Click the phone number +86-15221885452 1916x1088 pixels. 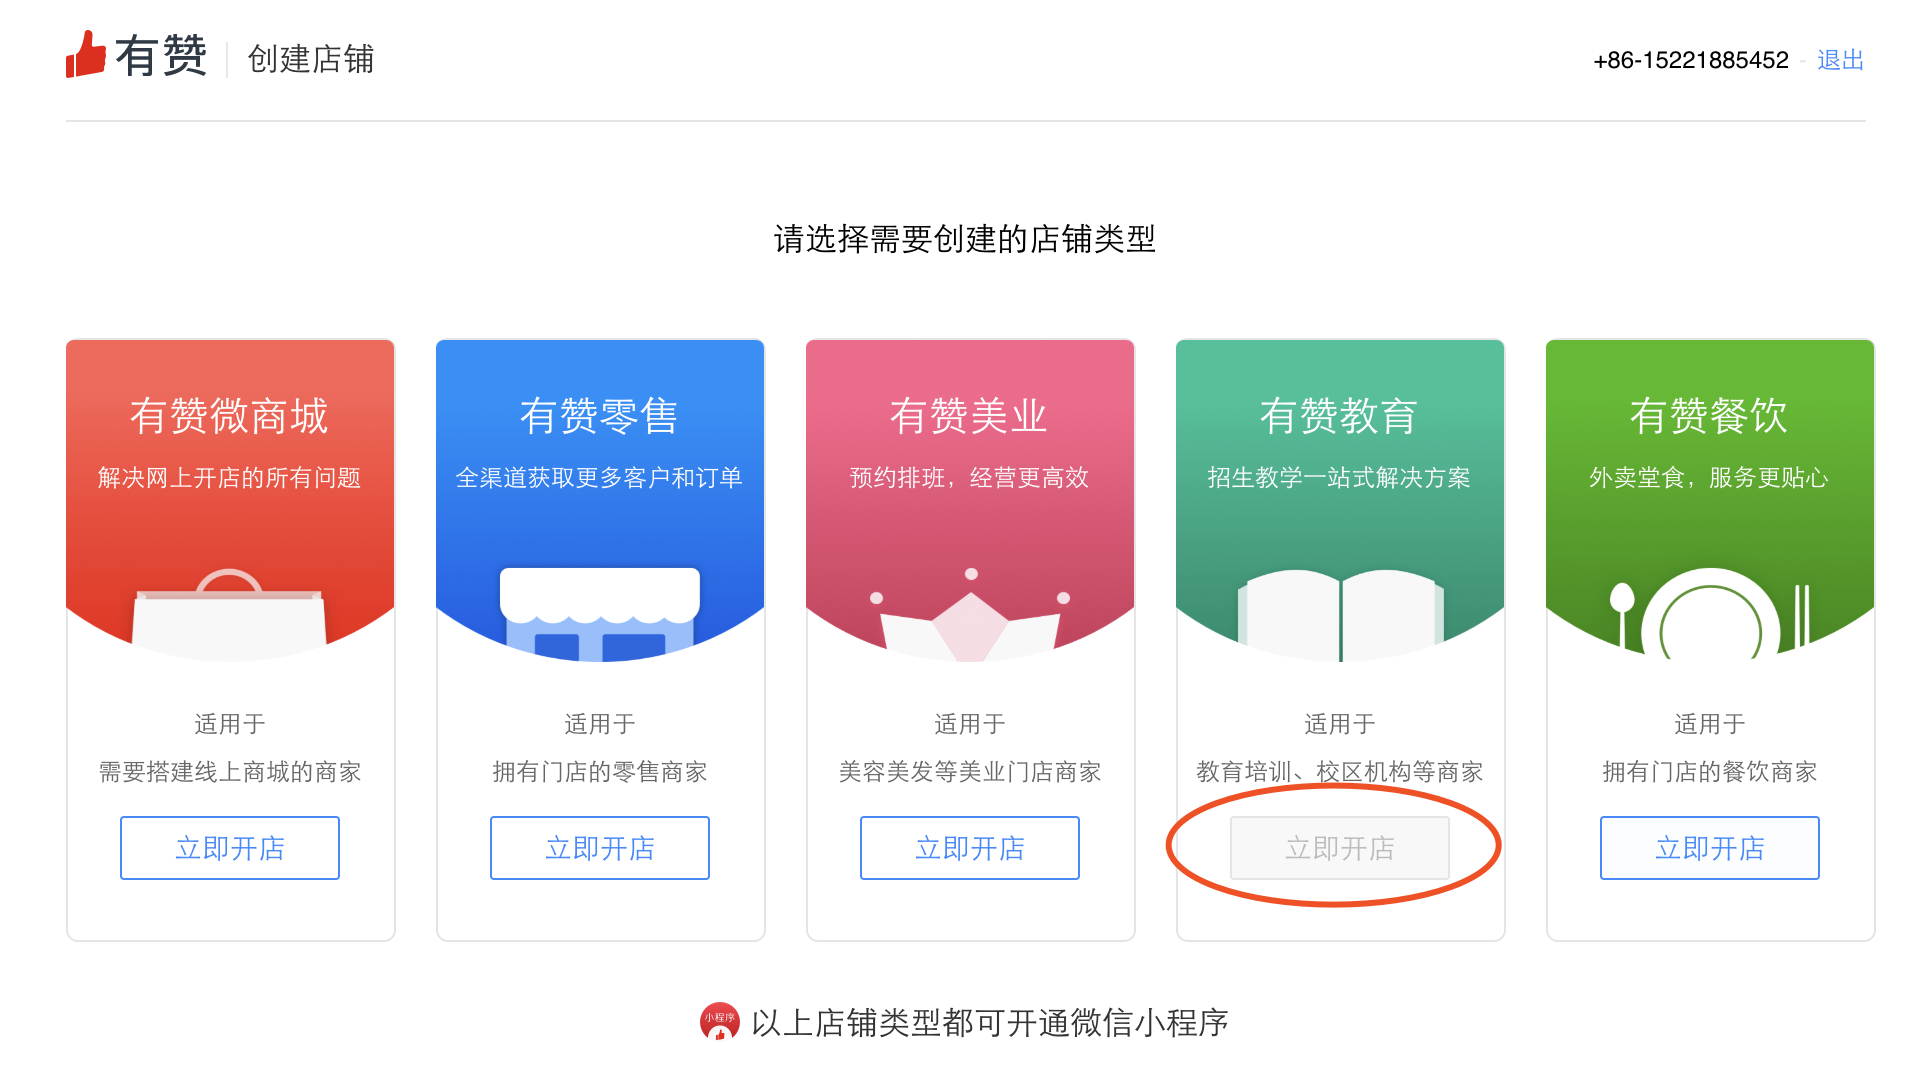coord(1691,60)
